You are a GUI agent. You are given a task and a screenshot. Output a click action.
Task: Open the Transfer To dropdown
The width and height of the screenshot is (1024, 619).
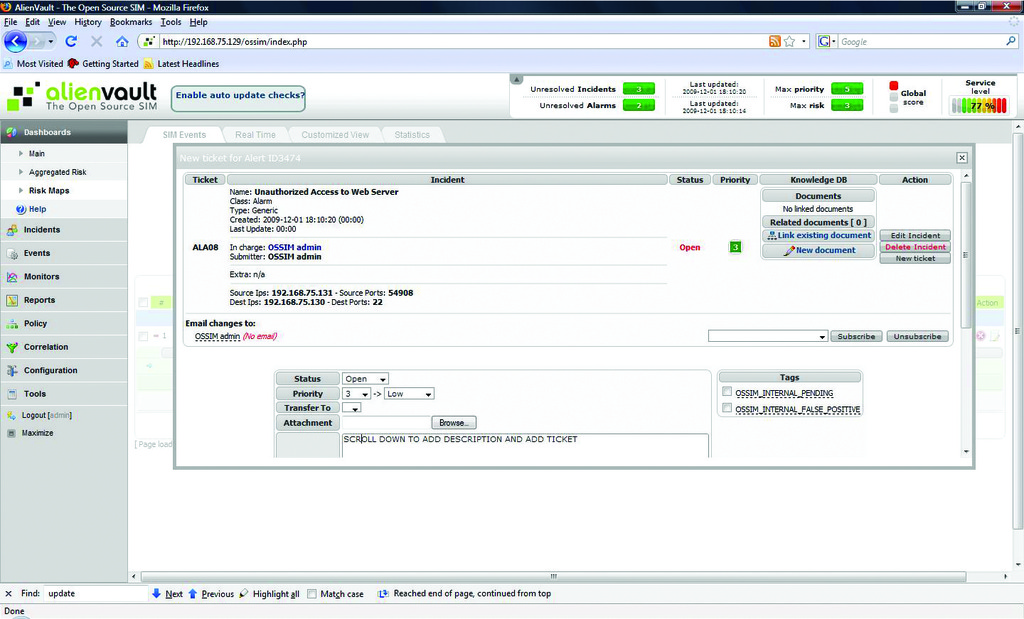tap(351, 408)
